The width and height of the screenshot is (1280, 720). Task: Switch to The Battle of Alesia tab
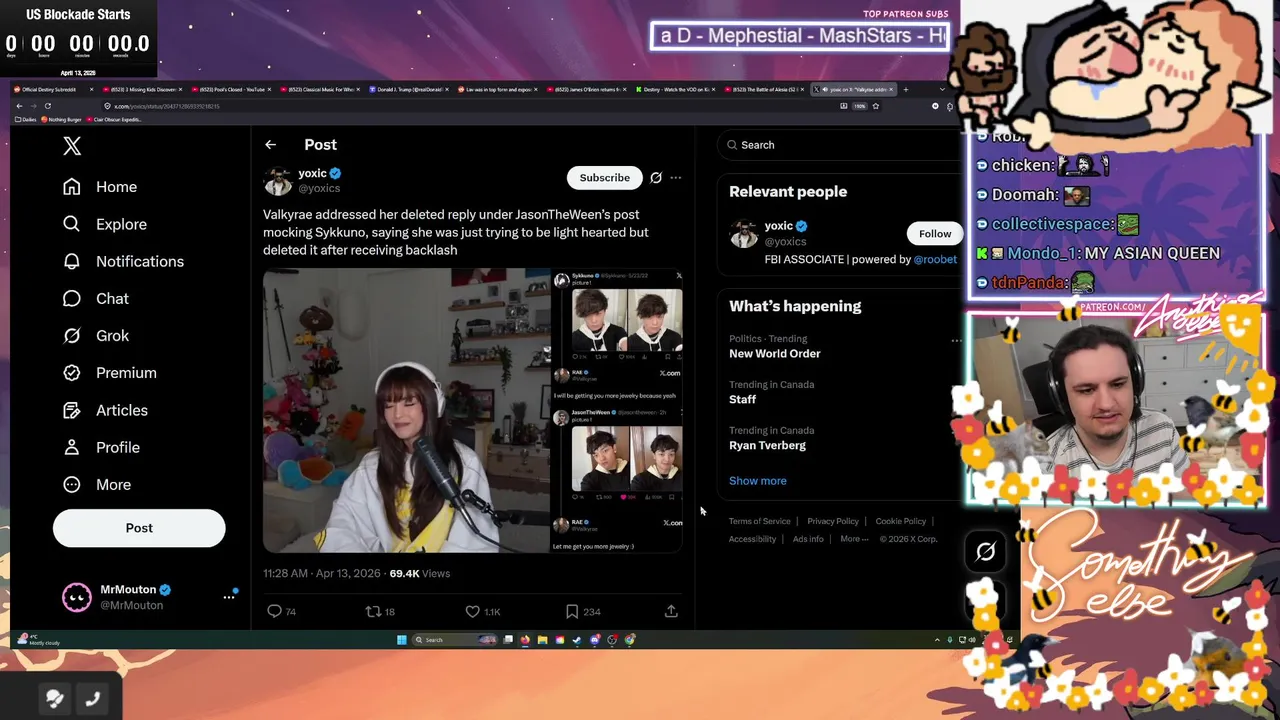pyautogui.click(x=763, y=89)
